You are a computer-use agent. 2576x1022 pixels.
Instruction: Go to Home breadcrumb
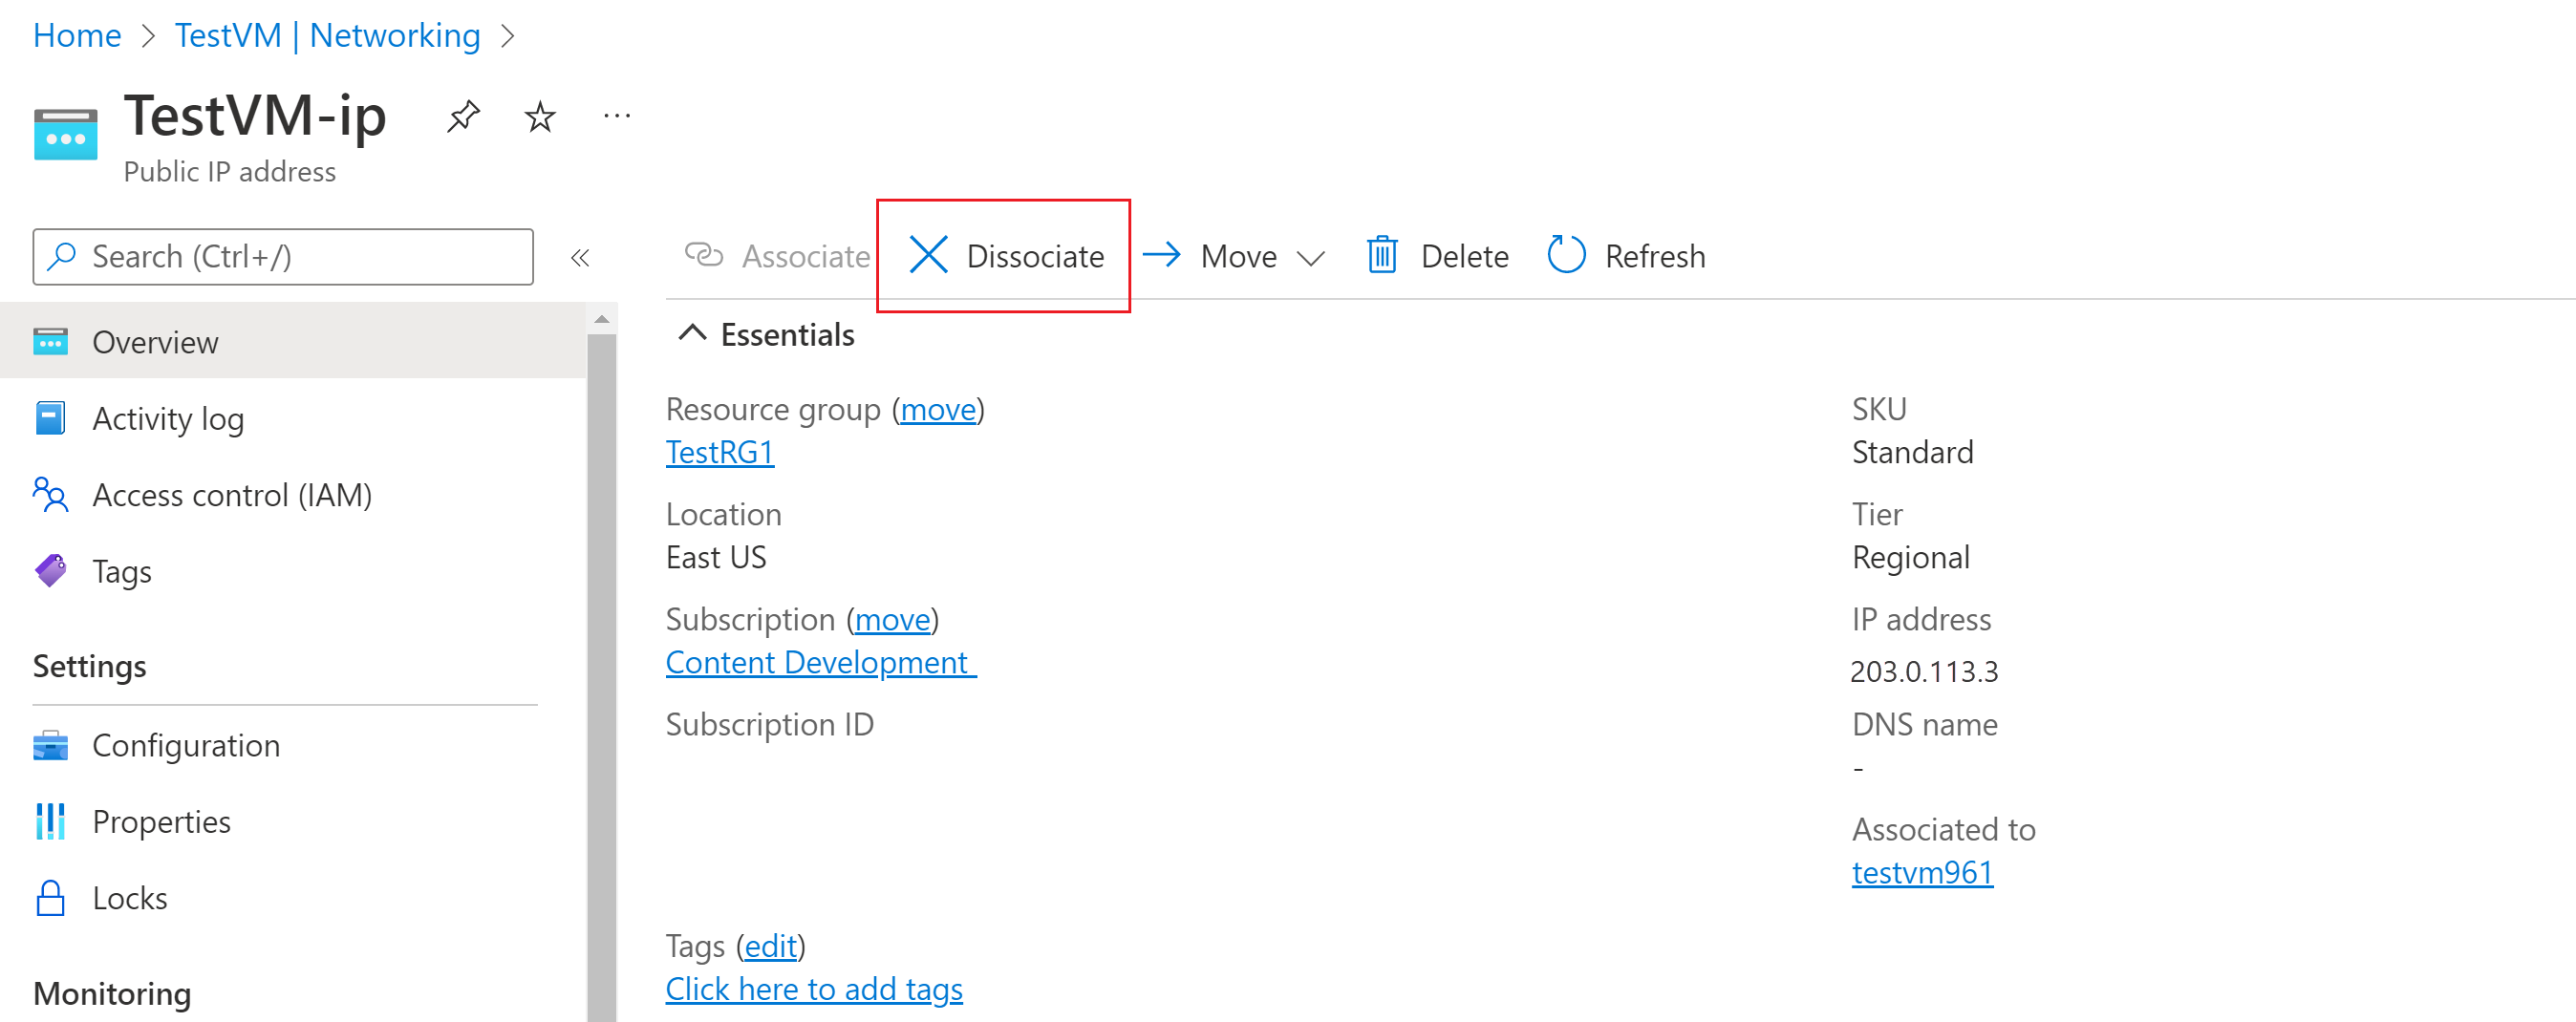pyautogui.click(x=77, y=35)
